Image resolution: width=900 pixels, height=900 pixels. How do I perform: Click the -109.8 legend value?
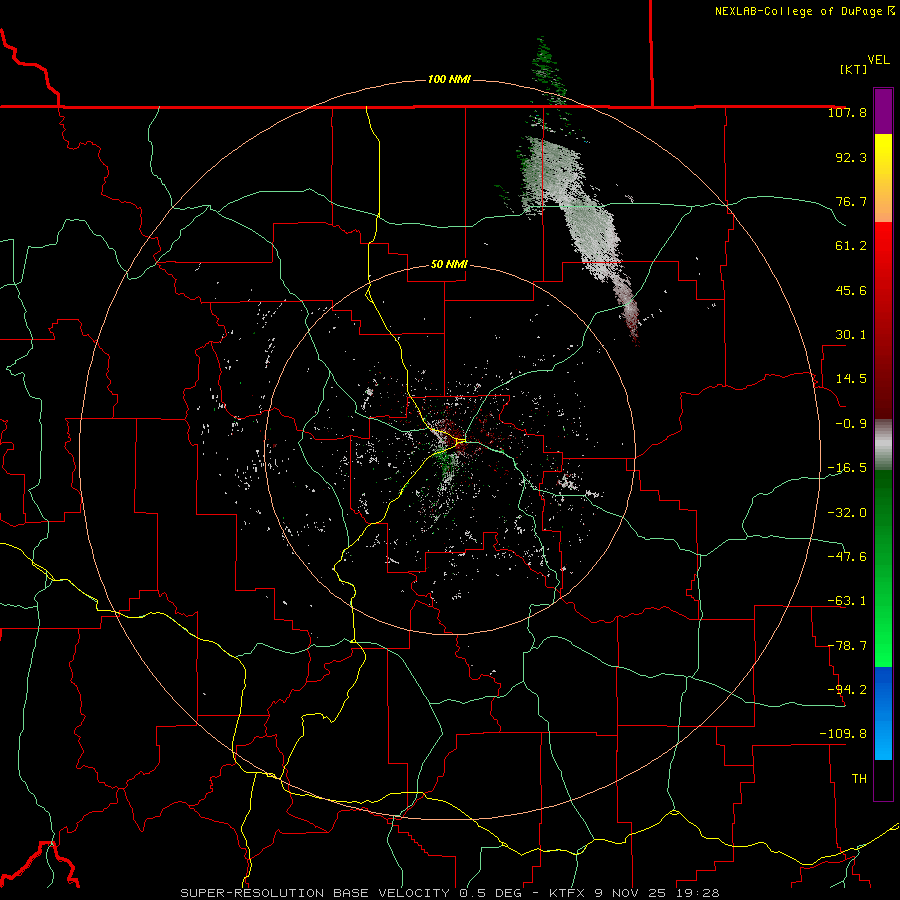[843, 734]
